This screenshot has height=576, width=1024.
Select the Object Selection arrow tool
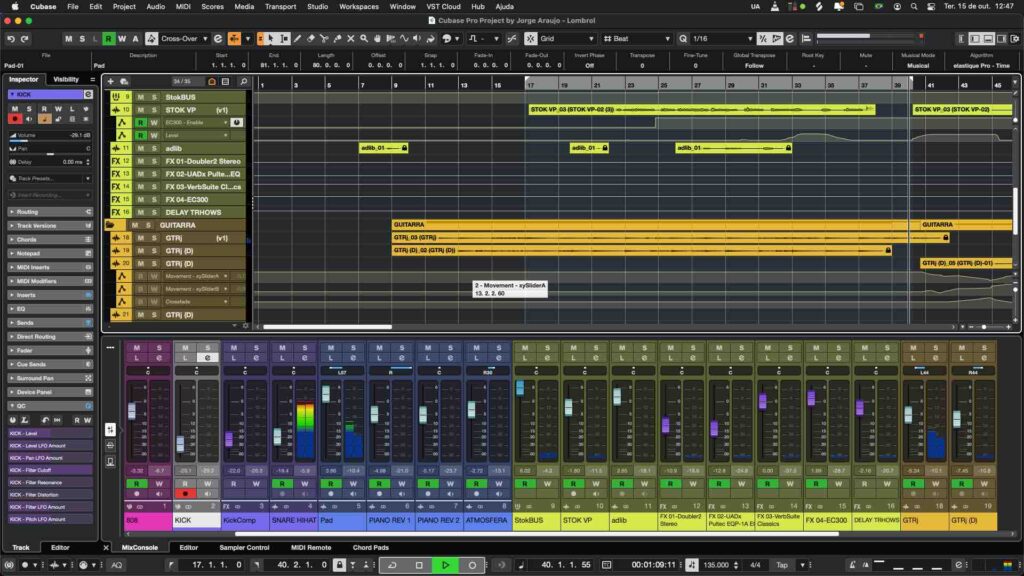[x=271, y=39]
